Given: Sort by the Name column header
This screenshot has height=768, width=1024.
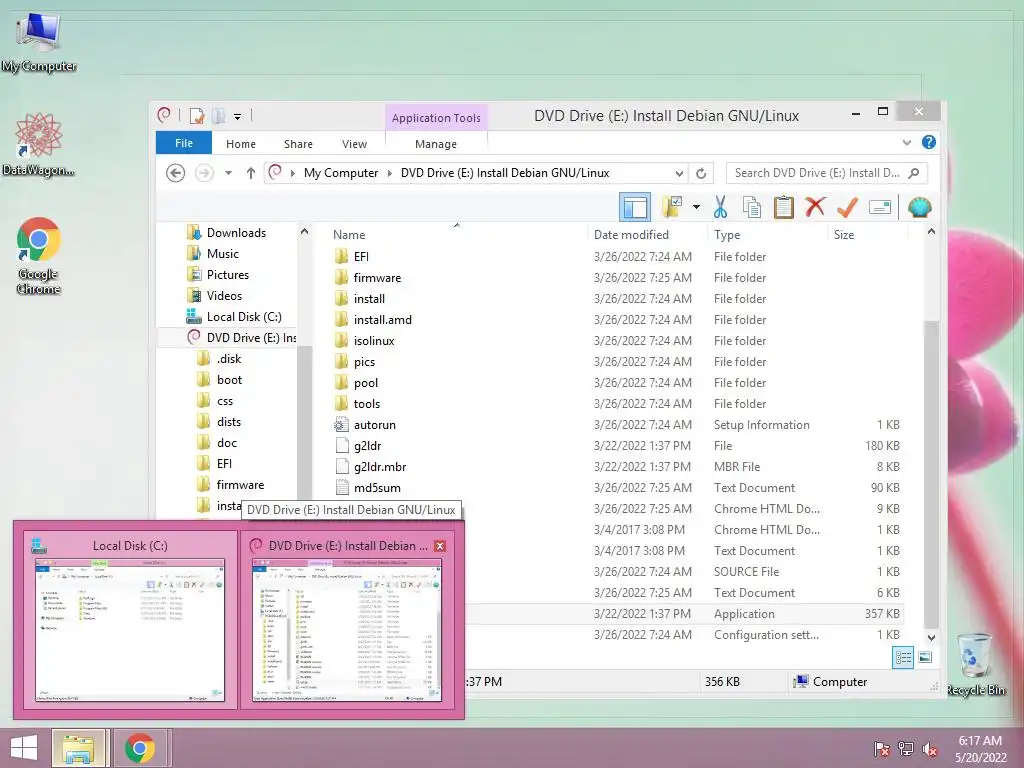Looking at the screenshot, I should [349, 234].
